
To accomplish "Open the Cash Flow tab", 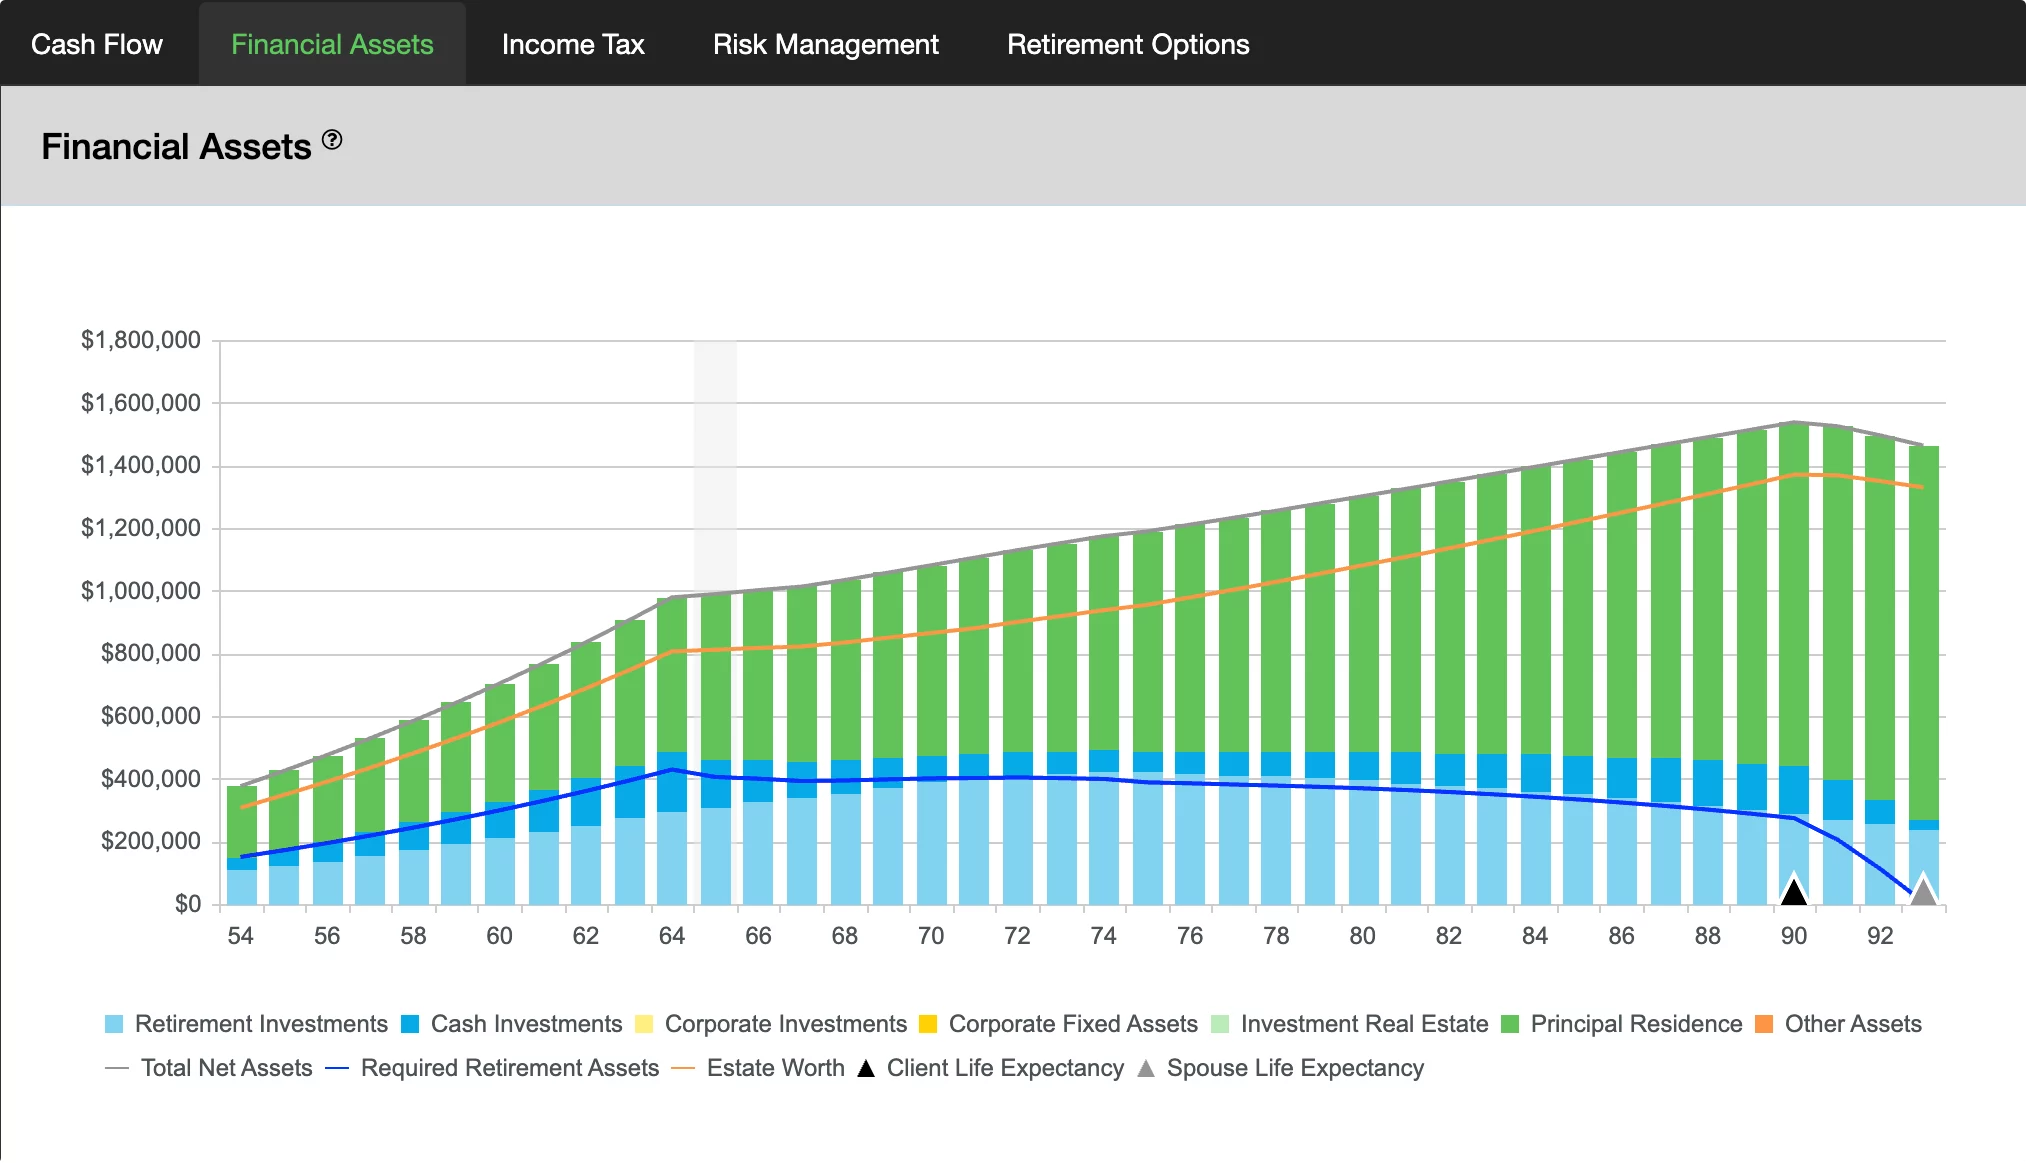I will [97, 44].
